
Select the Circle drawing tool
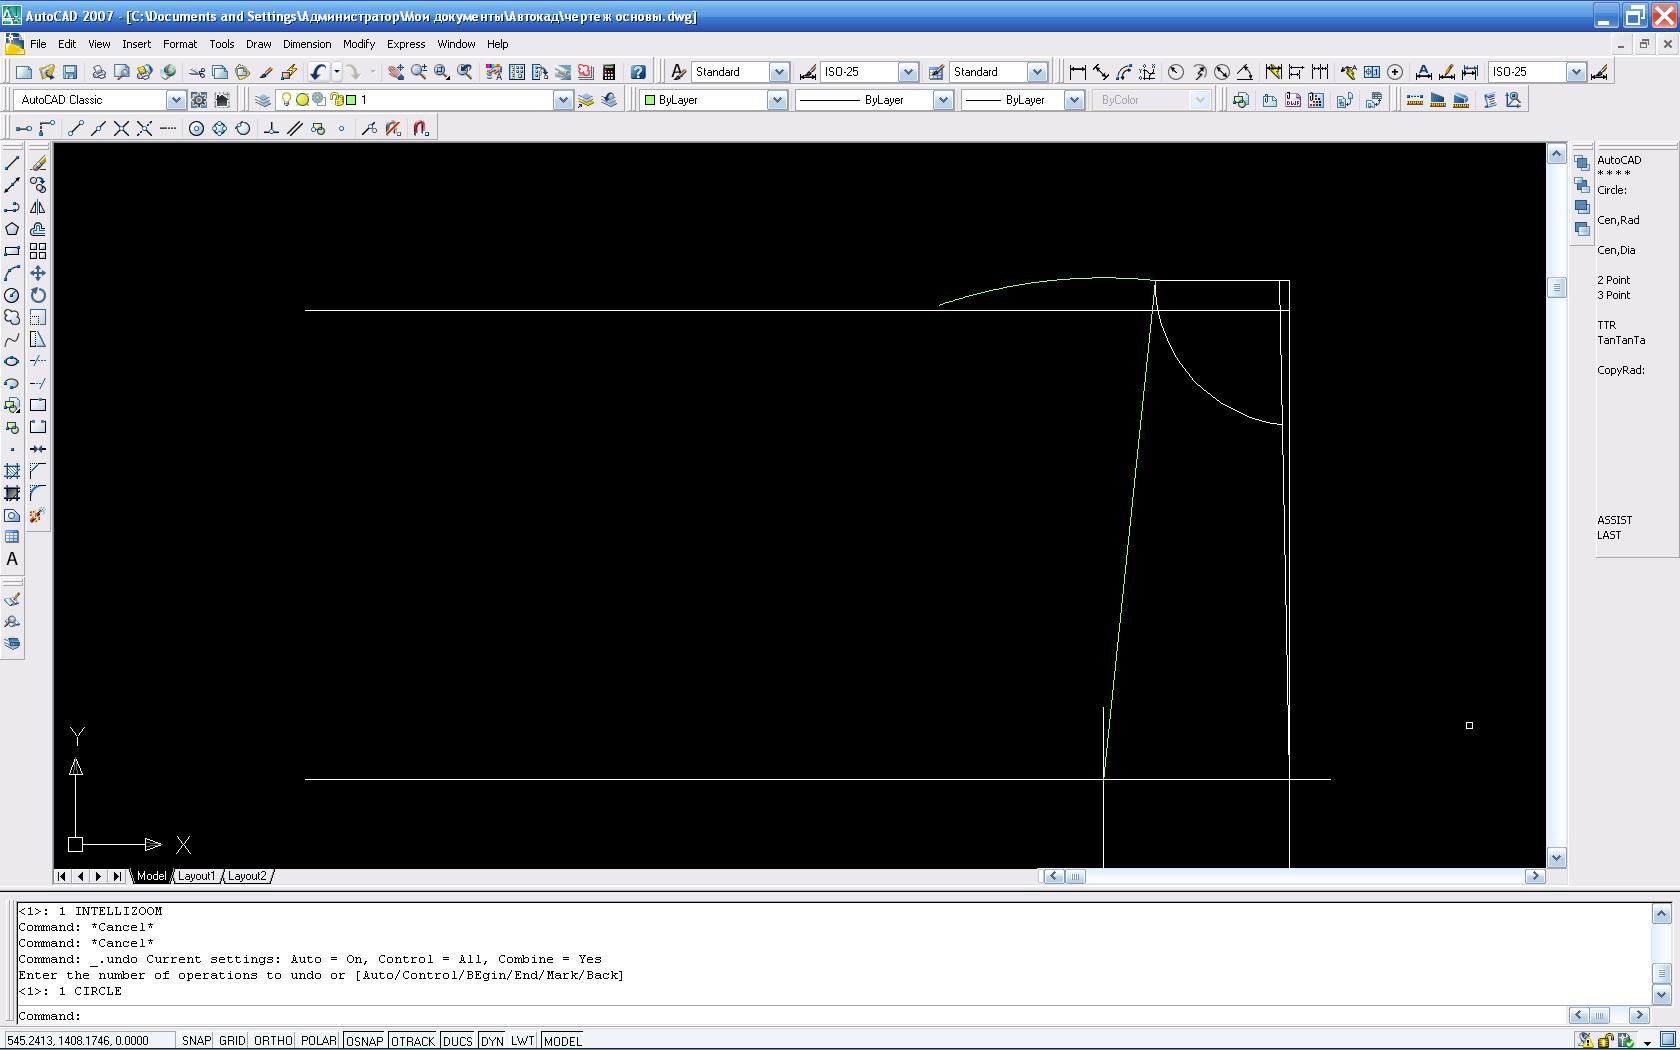pyautogui.click(x=12, y=295)
